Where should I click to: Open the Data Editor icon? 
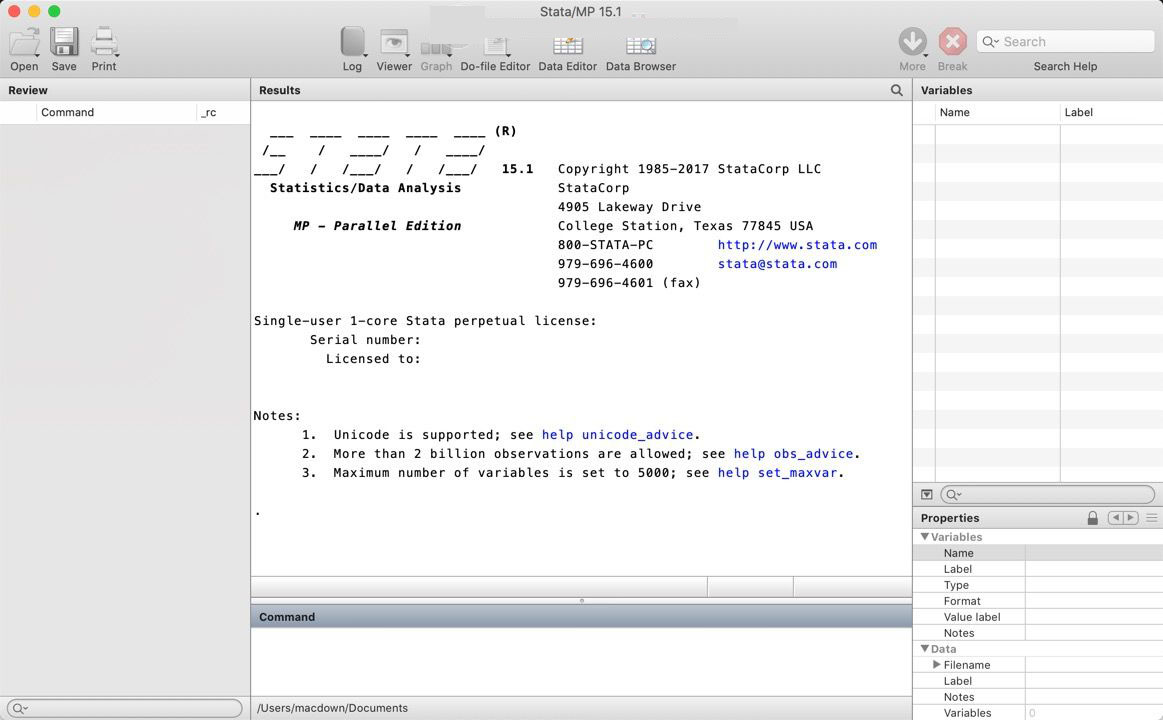point(567,46)
